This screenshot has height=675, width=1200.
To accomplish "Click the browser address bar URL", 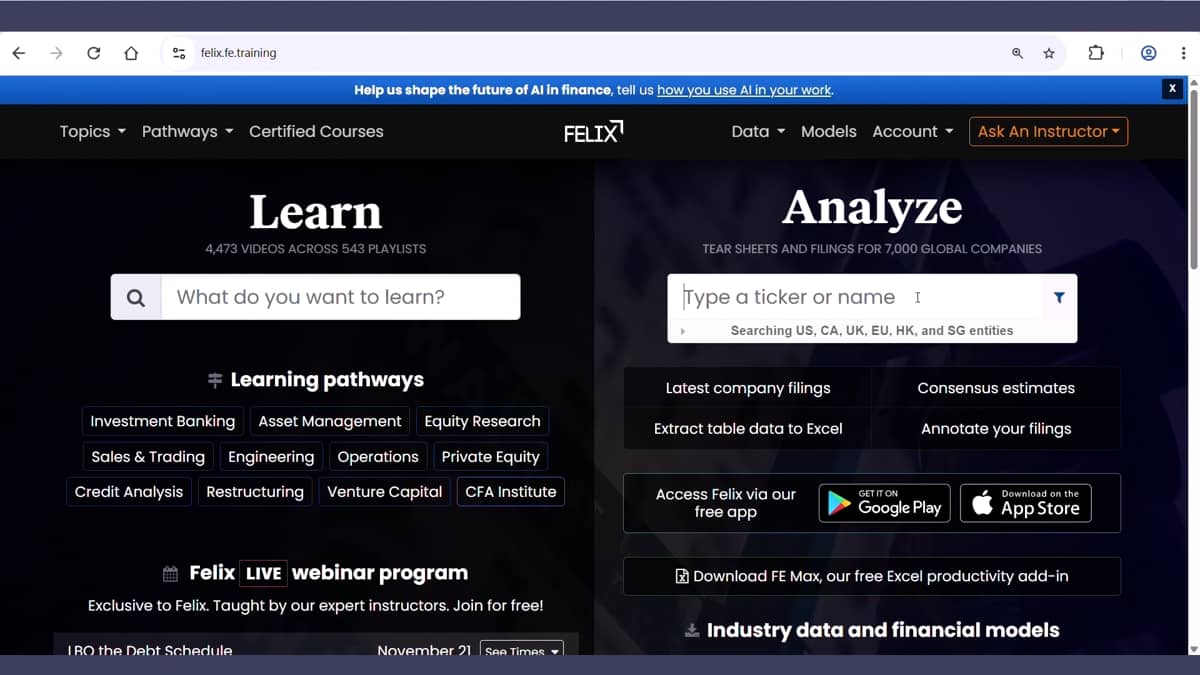I will pos(238,53).
